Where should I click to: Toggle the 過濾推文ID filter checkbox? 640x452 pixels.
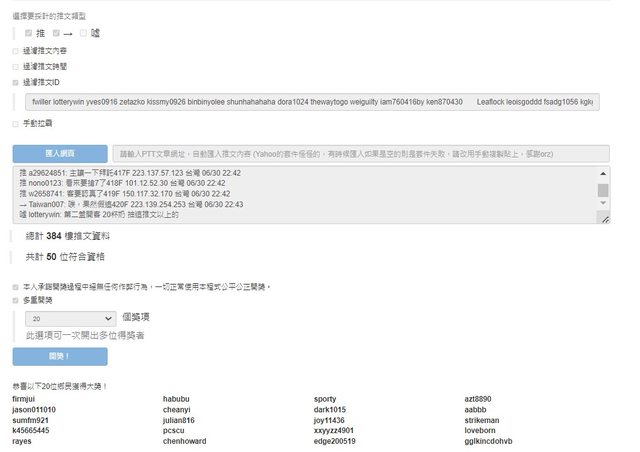tap(16, 82)
